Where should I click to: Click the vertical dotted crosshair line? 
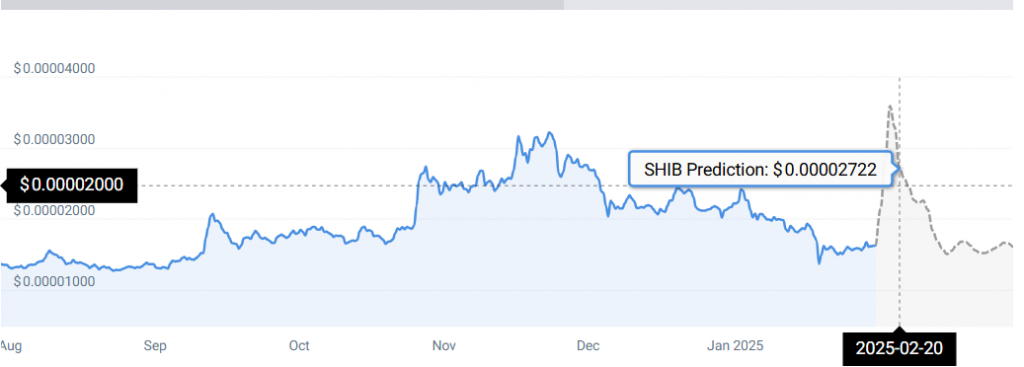click(899, 202)
